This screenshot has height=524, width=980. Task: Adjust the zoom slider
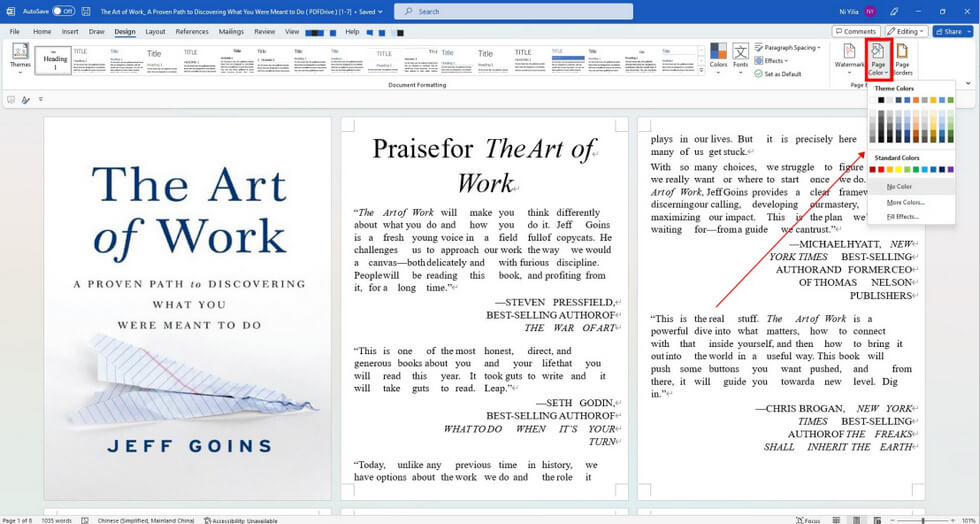[x=923, y=520]
